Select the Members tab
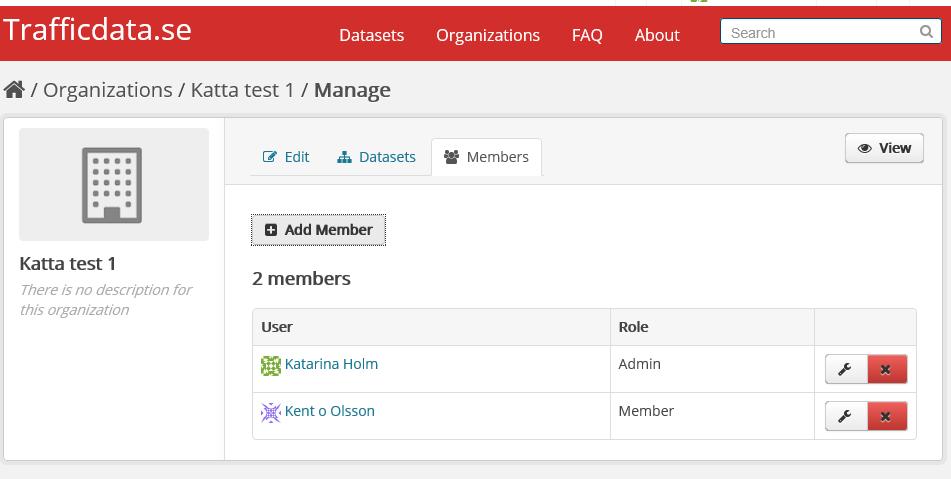This screenshot has width=951, height=479. tap(486, 157)
